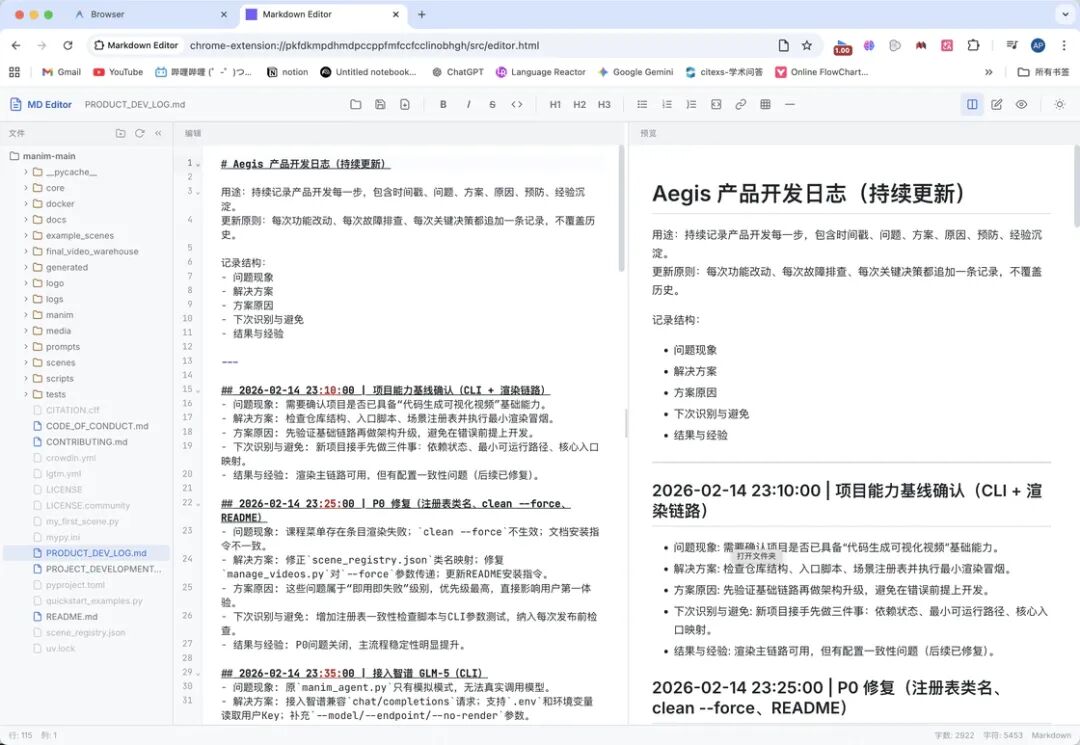Export the document with the download icon
This screenshot has width=1080, height=745.
coord(404,104)
